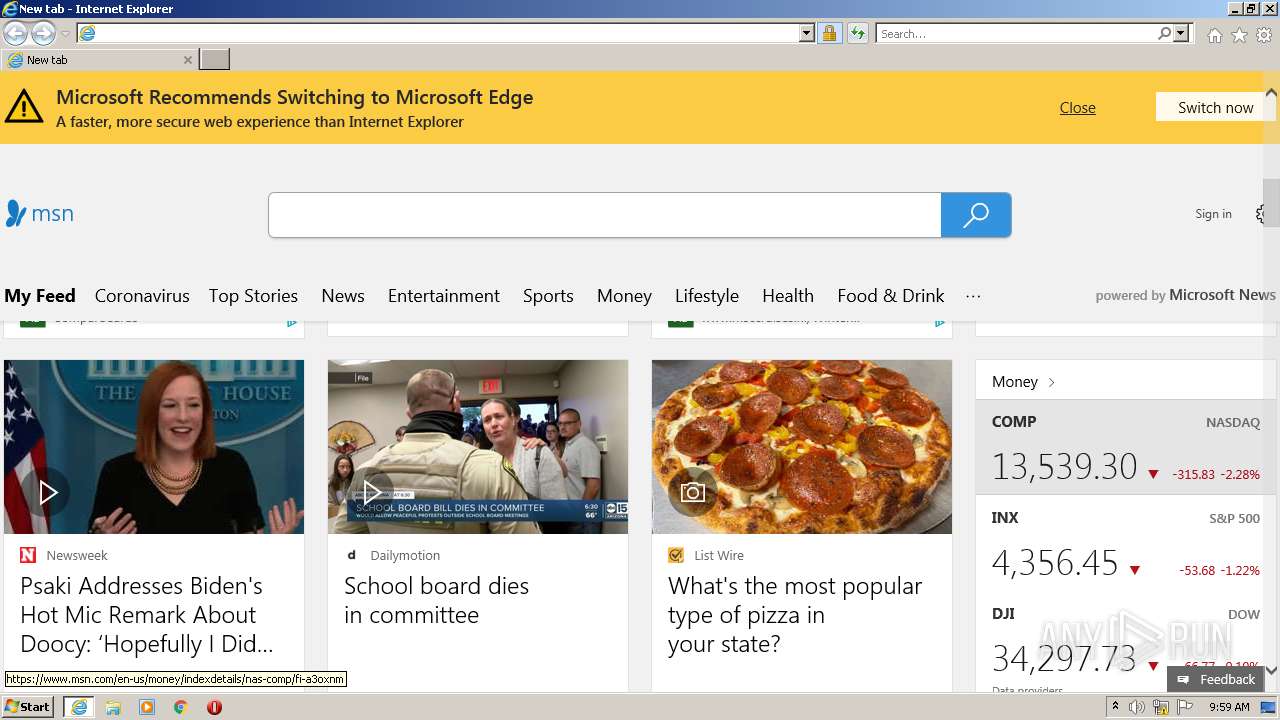This screenshot has width=1280, height=720.
Task: Open the Lifestyle category
Action: (x=707, y=296)
